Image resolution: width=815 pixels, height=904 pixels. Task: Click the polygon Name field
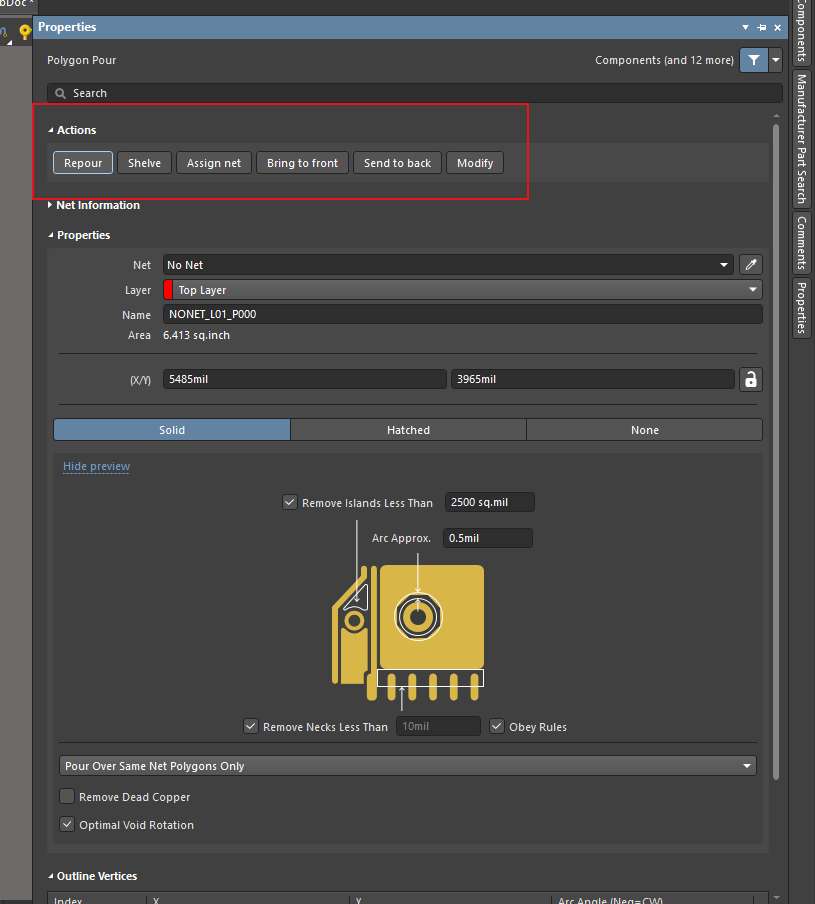pyautogui.click(x=463, y=314)
